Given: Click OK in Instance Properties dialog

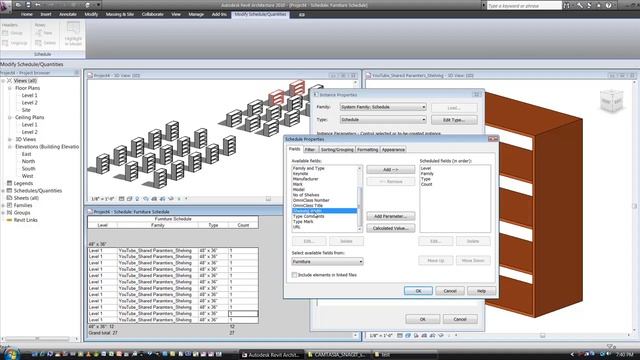Looking at the screenshot, I should (x=422, y=319).
